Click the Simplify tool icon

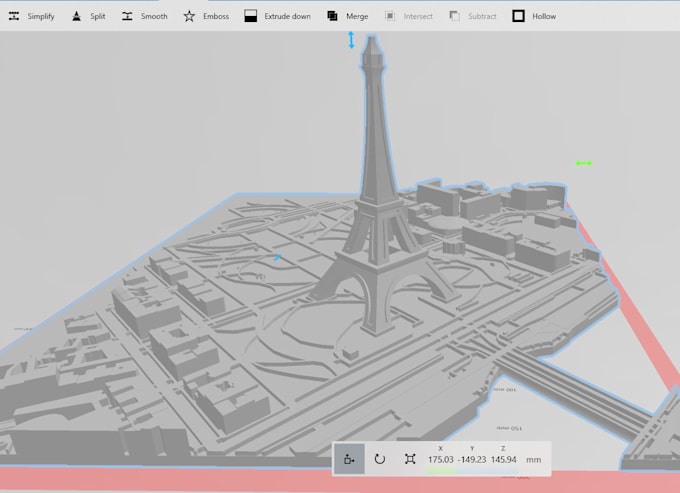coord(14,16)
